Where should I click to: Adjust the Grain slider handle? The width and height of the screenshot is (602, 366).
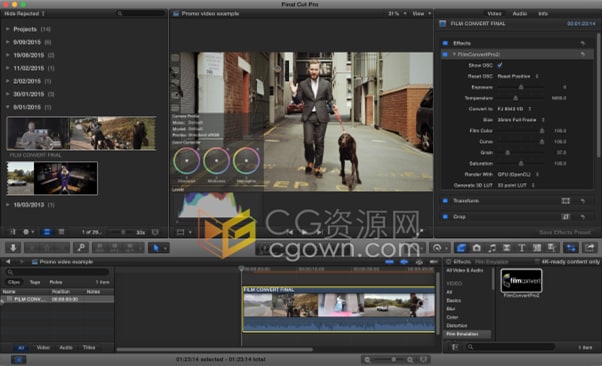tap(508, 152)
